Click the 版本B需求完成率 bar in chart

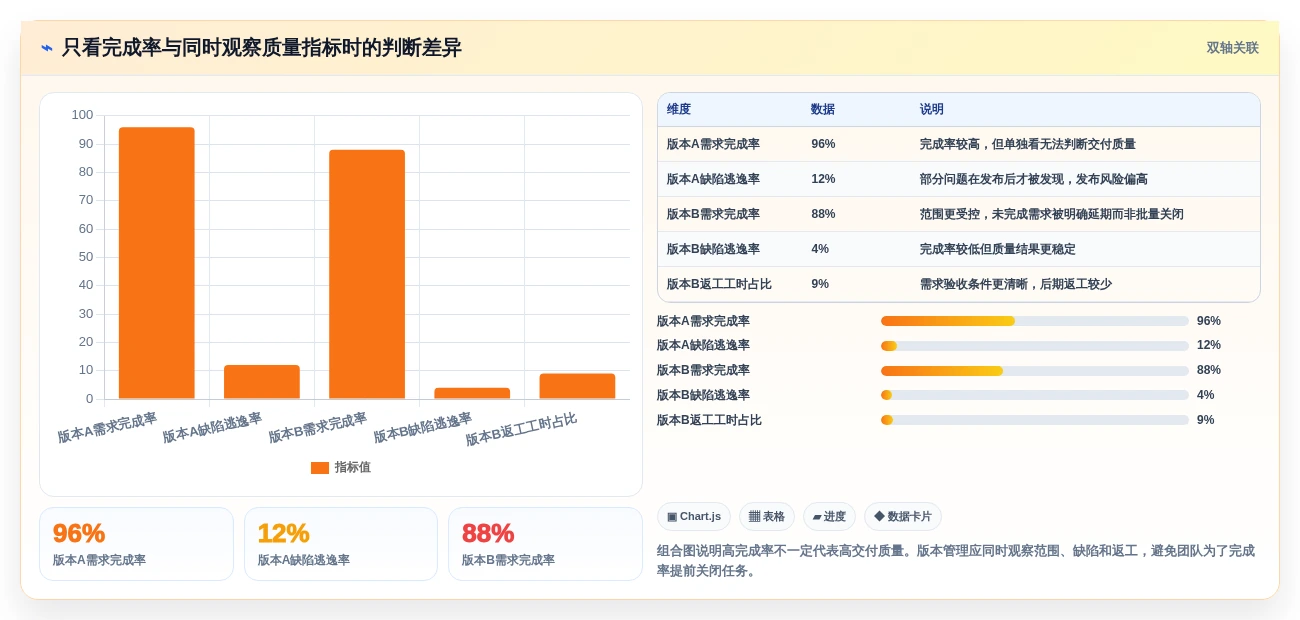point(367,275)
